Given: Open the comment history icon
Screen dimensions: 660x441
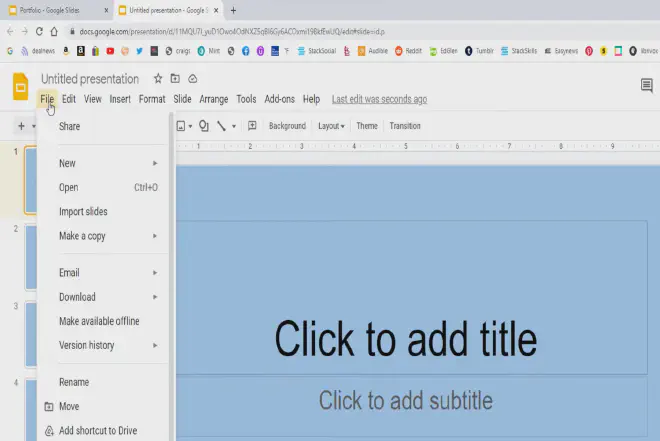Looking at the screenshot, I should point(647,85).
